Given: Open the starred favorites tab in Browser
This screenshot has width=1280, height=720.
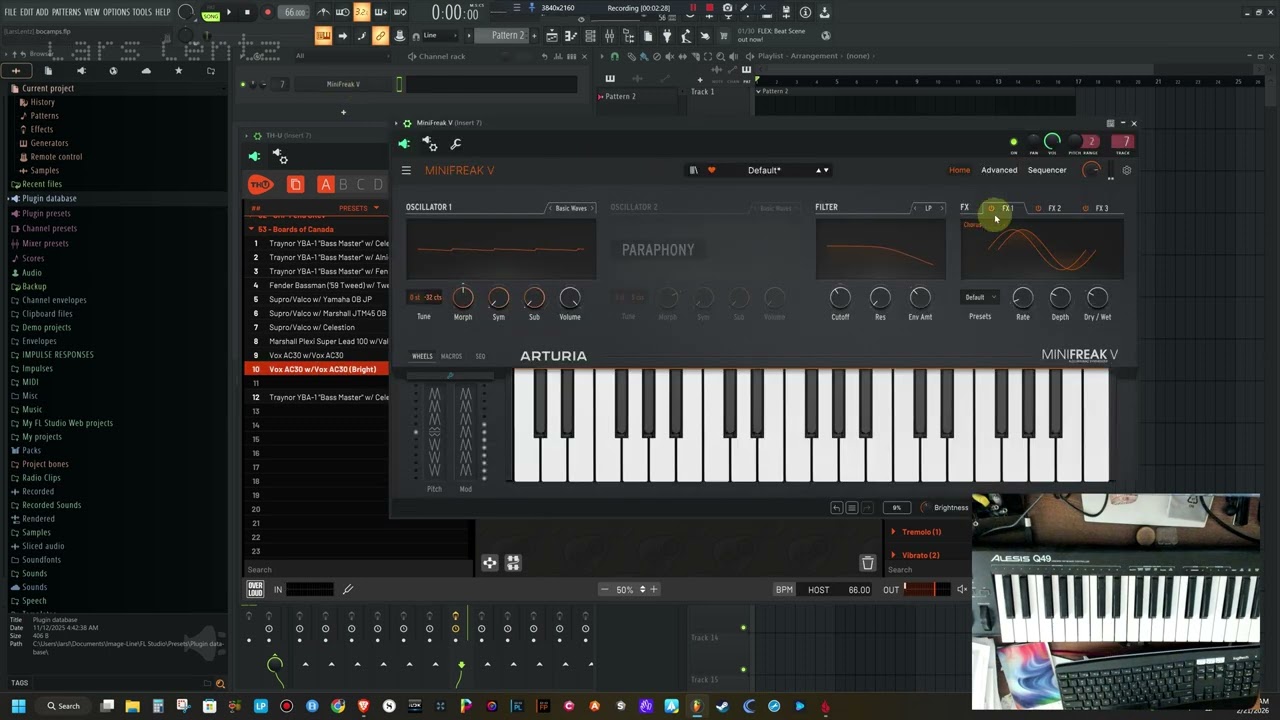Looking at the screenshot, I should click(178, 71).
